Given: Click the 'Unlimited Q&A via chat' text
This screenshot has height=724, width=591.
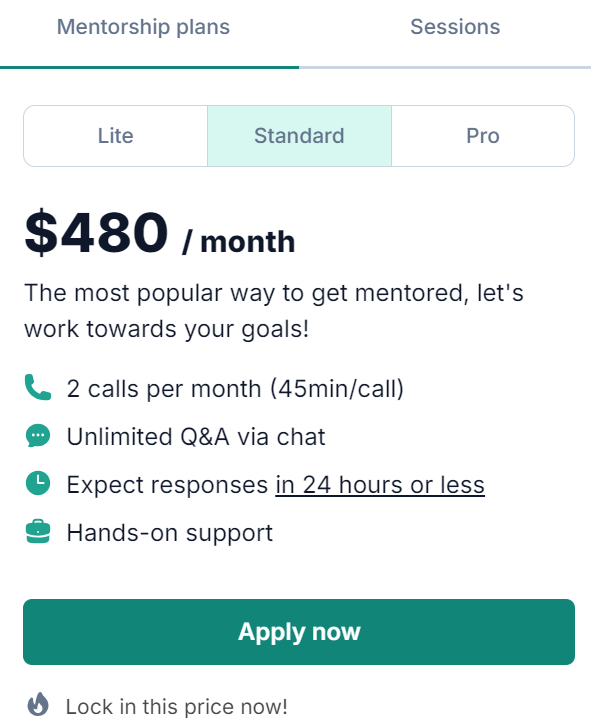Looking at the screenshot, I should pos(196,437).
